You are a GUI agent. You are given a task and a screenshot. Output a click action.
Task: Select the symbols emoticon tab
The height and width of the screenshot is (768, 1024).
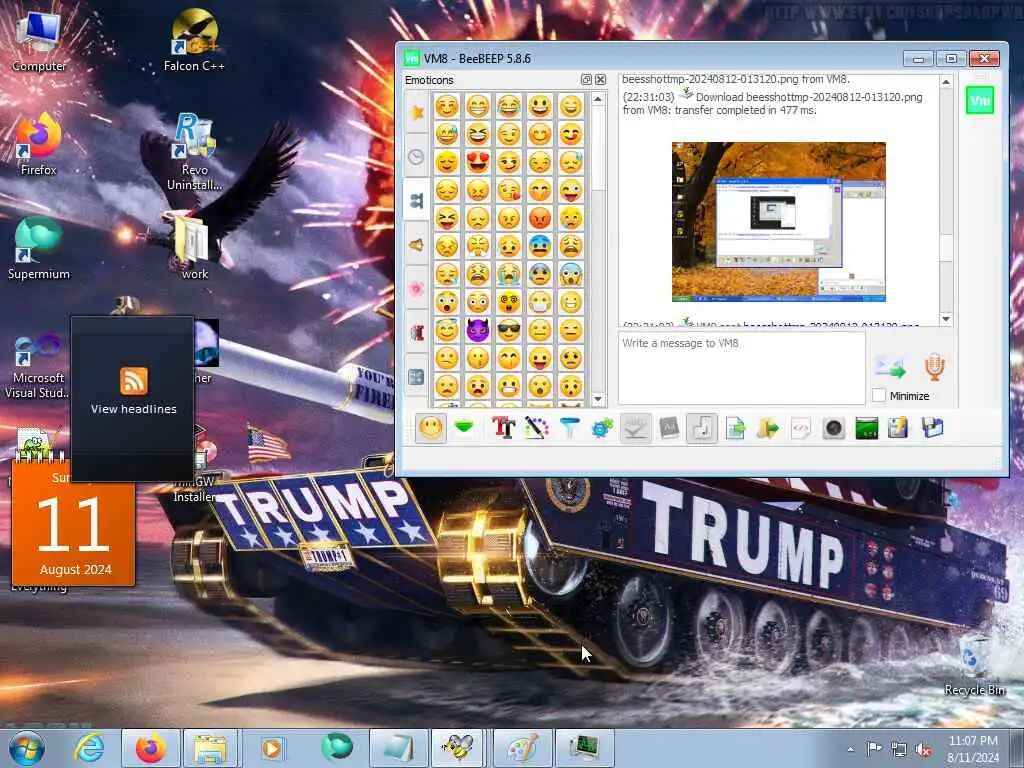point(417,377)
